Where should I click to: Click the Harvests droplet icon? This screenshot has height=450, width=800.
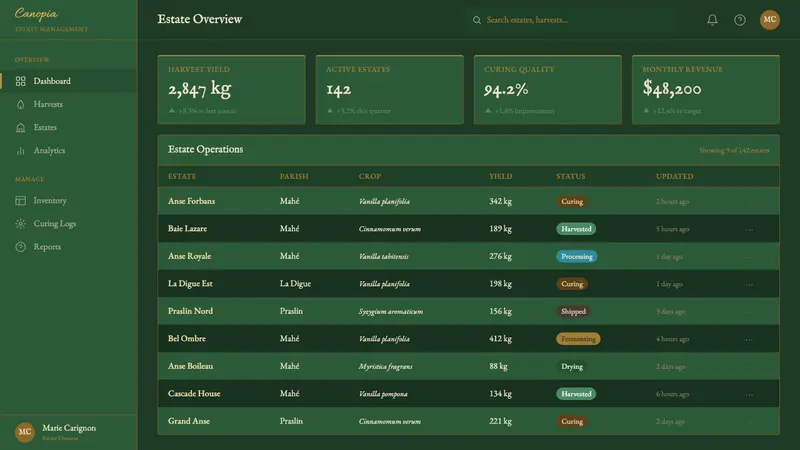click(20, 104)
